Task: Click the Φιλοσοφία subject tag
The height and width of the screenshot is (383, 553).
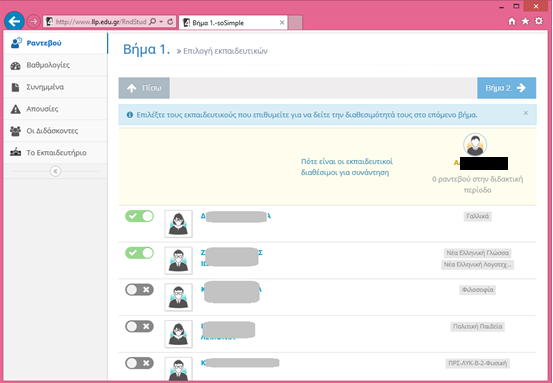Action: tap(477, 290)
